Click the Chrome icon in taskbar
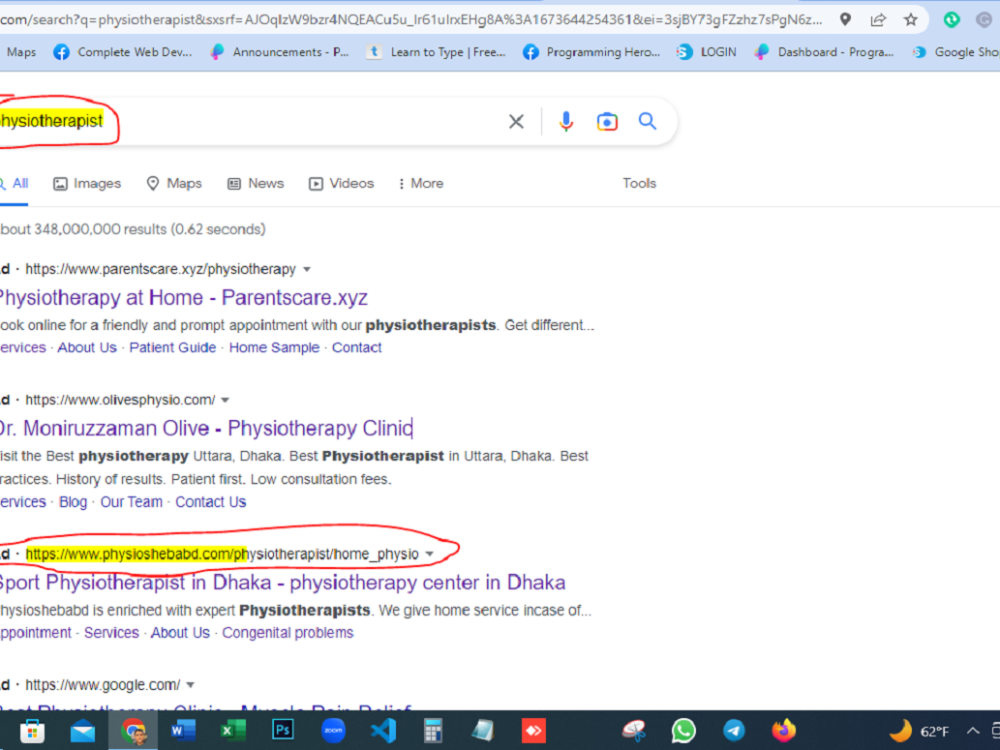 [133, 731]
